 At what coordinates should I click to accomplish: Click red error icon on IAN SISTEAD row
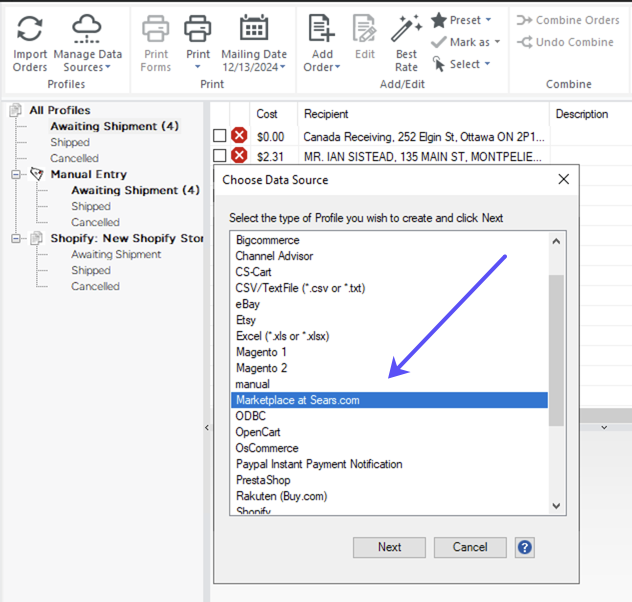239,155
